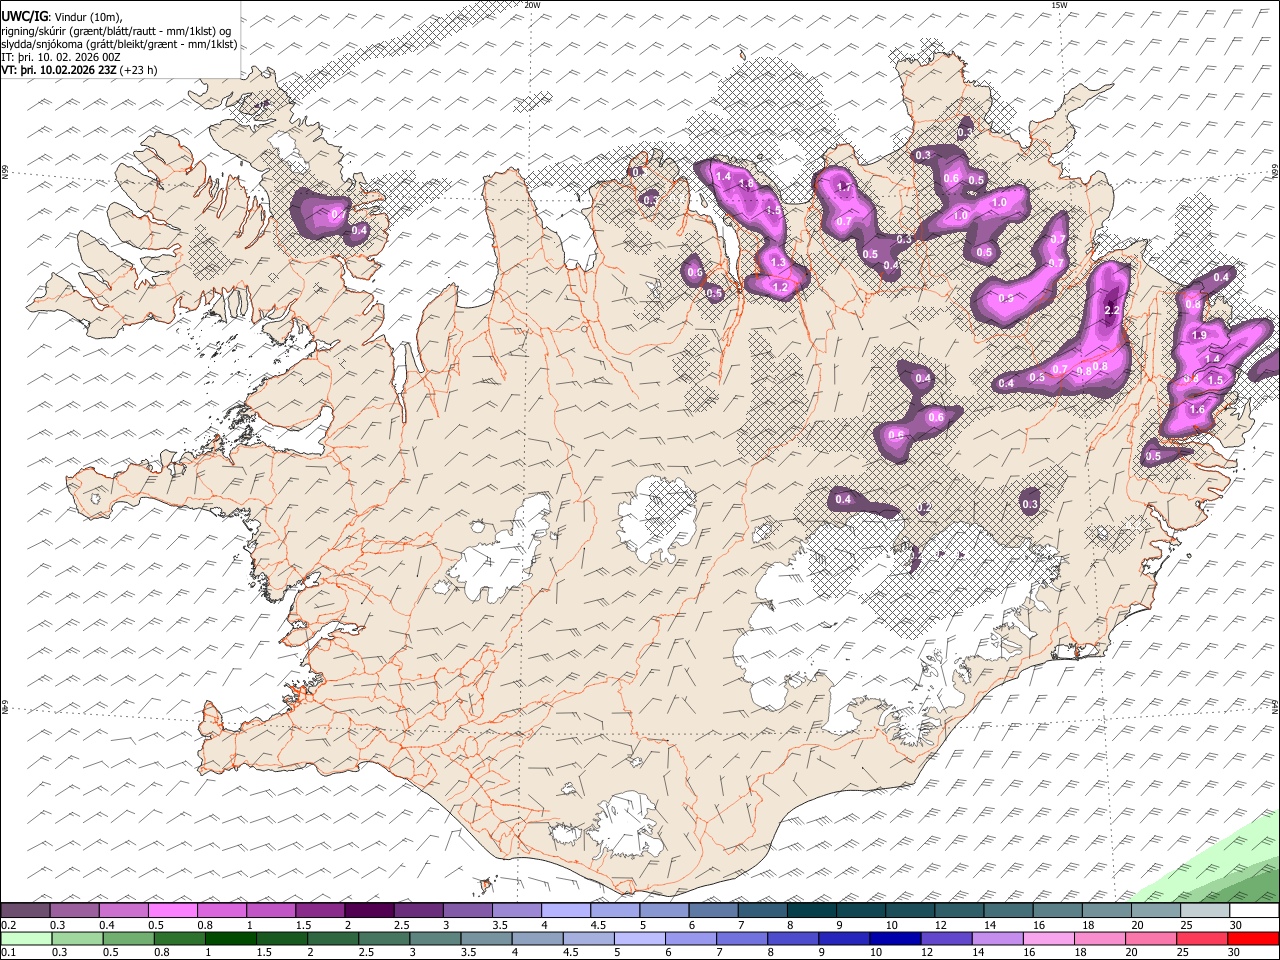The width and height of the screenshot is (1280, 960).
Task: Select lower rain scale red swatch starting at 25
Action: tap(1202, 938)
